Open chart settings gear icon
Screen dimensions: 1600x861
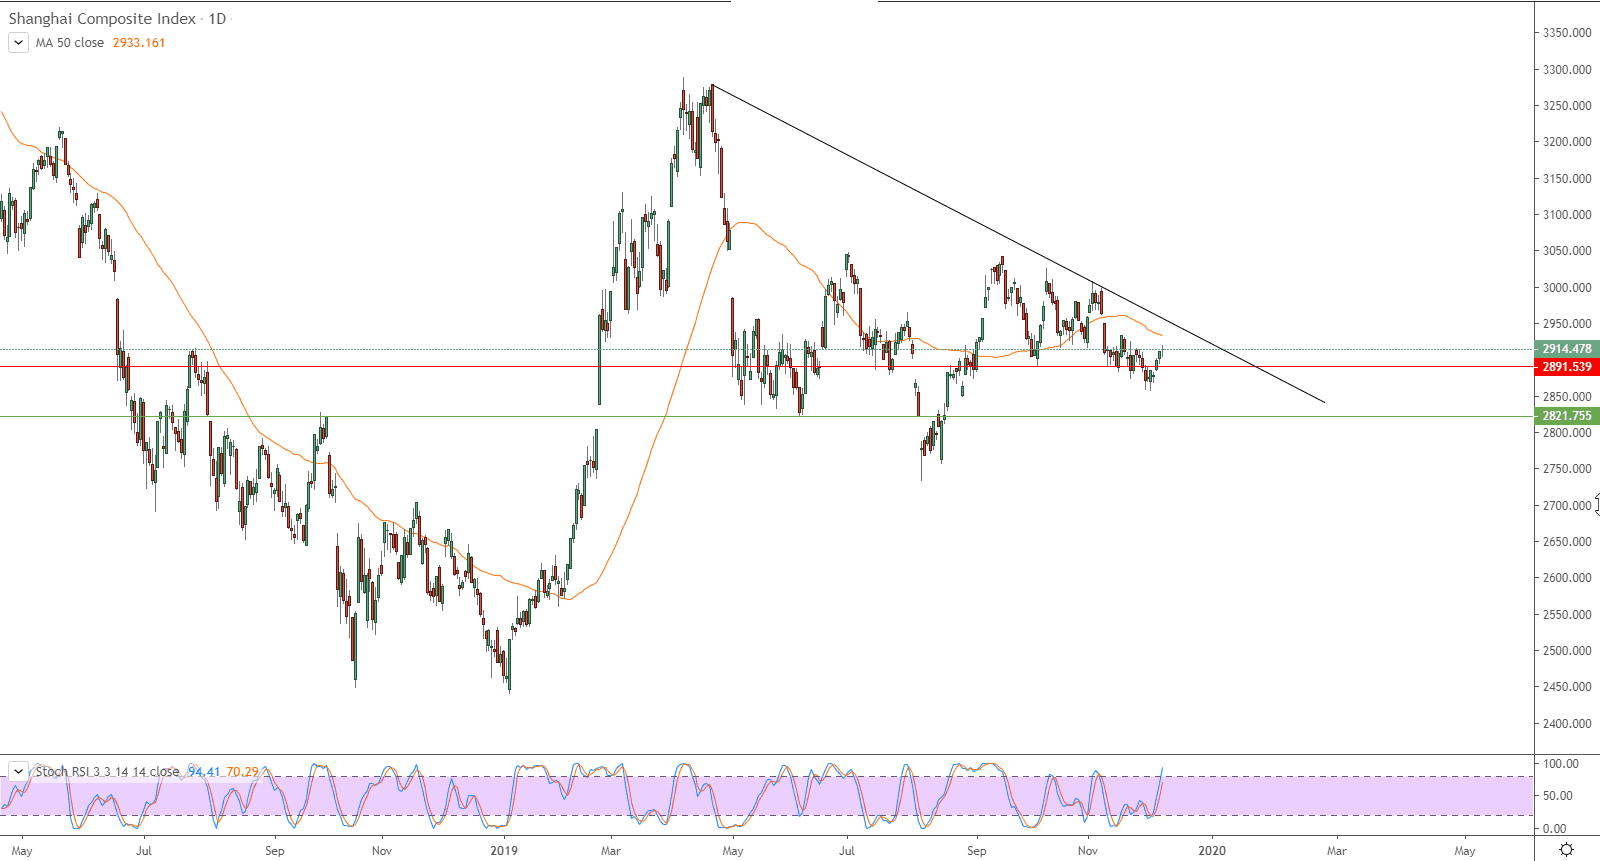coord(1566,850)
